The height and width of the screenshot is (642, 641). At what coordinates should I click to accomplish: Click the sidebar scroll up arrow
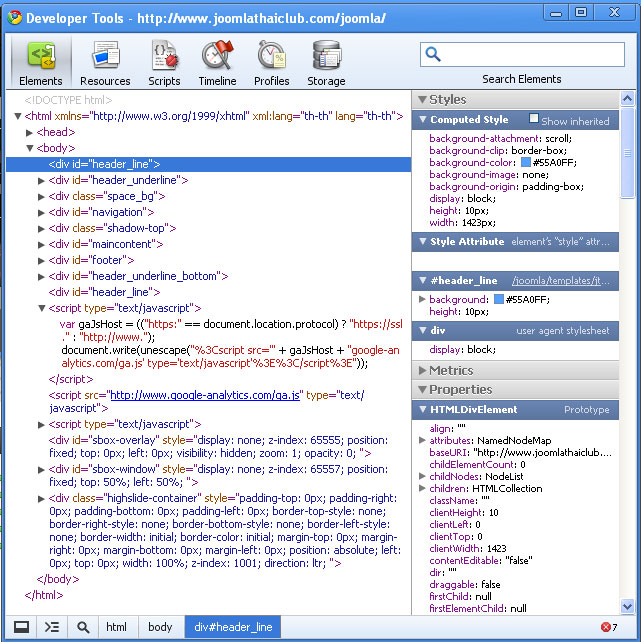[x=627, y=98]
